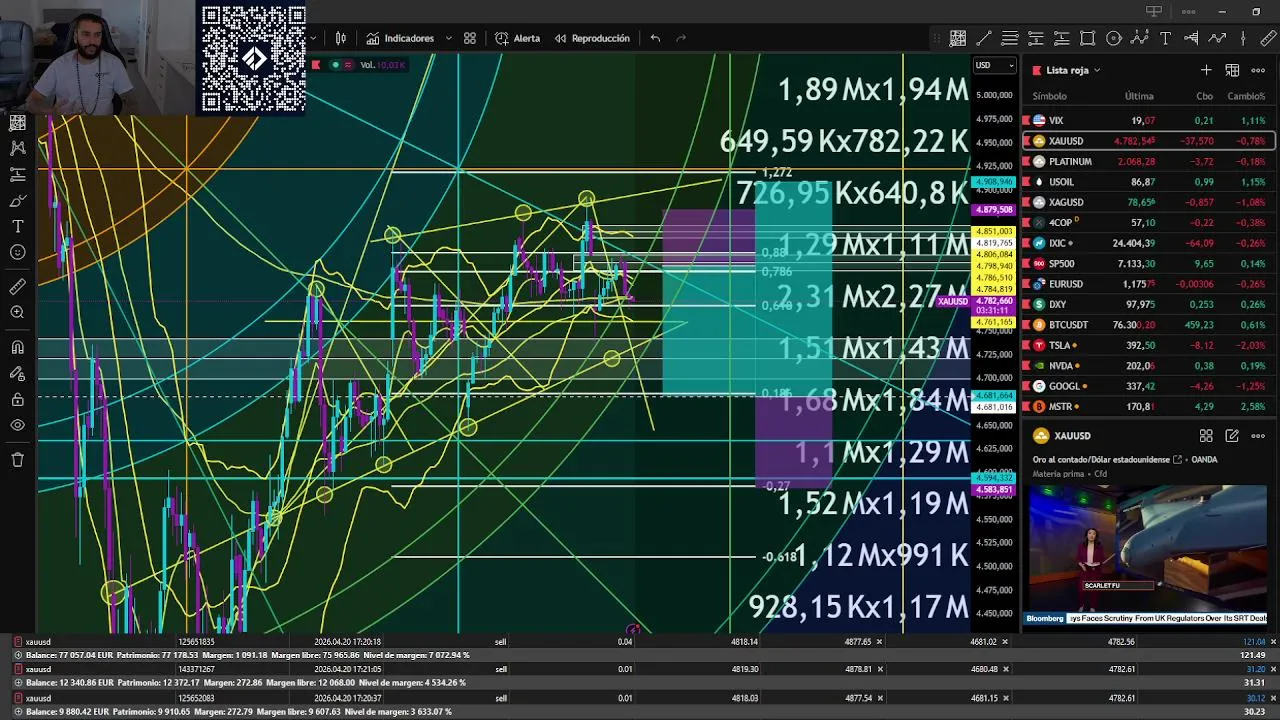The image size is (1280, 720).
Task: Select the circle tool in favorites toolbar
Action: pyautogui.click(x=1114, y=38)
